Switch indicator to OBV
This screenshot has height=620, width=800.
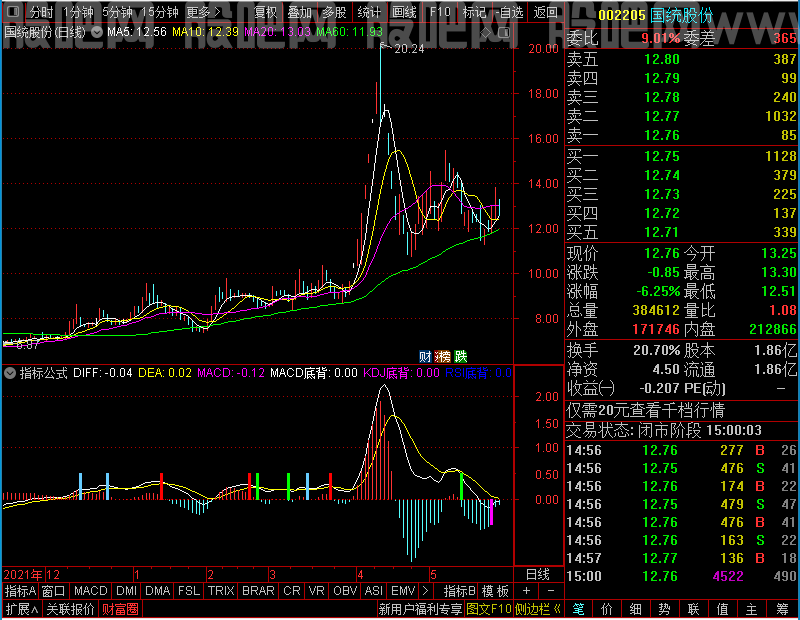tap(345, 591)
